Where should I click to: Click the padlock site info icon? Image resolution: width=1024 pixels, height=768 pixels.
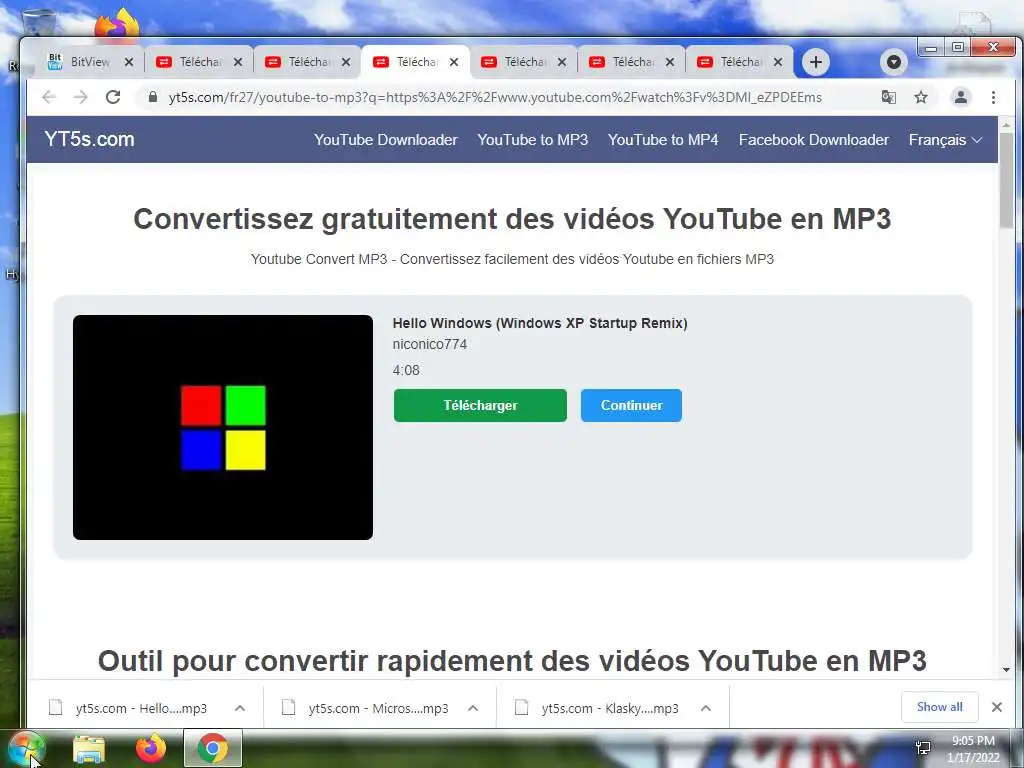point(153,97)
